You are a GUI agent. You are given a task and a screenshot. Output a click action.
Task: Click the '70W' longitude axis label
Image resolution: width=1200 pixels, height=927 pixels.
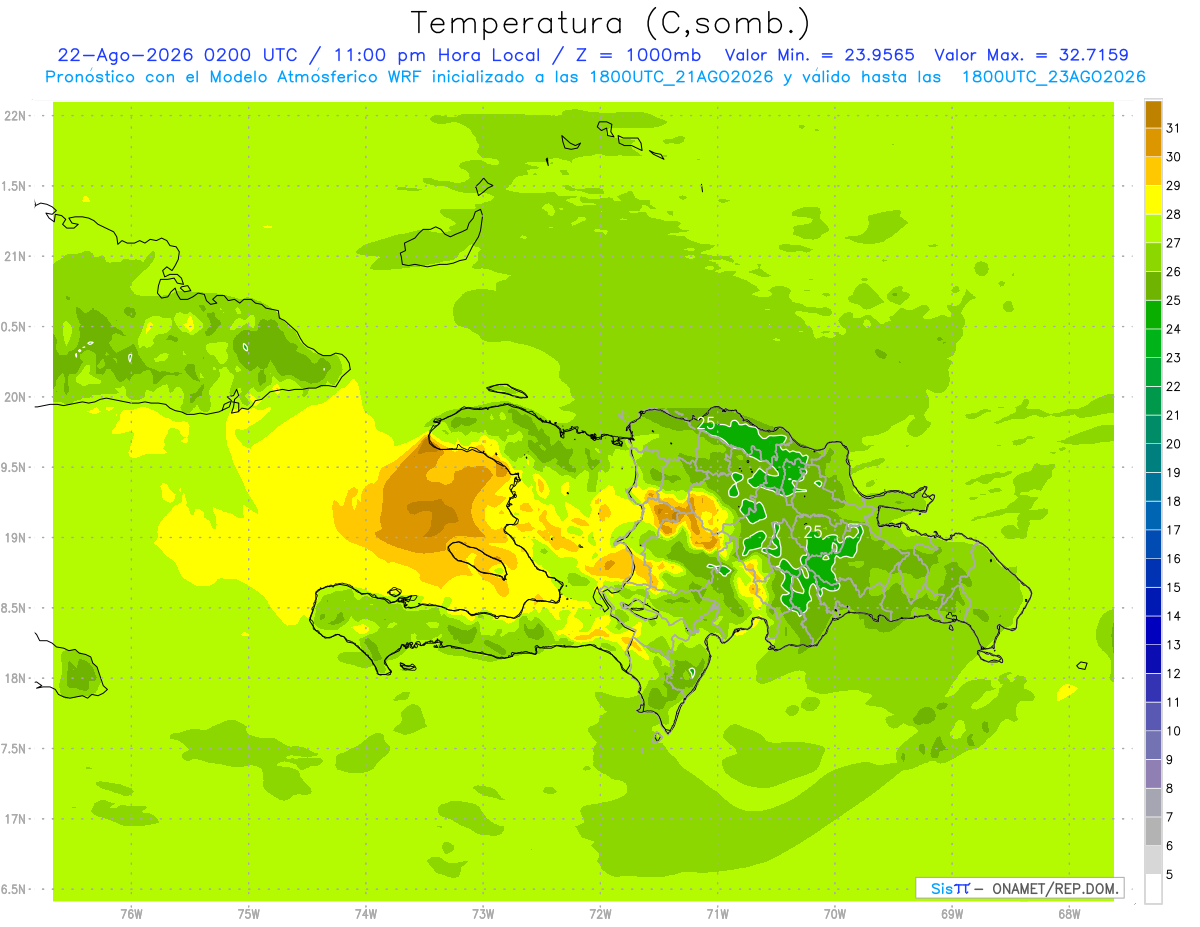click(x=835, y=914)
